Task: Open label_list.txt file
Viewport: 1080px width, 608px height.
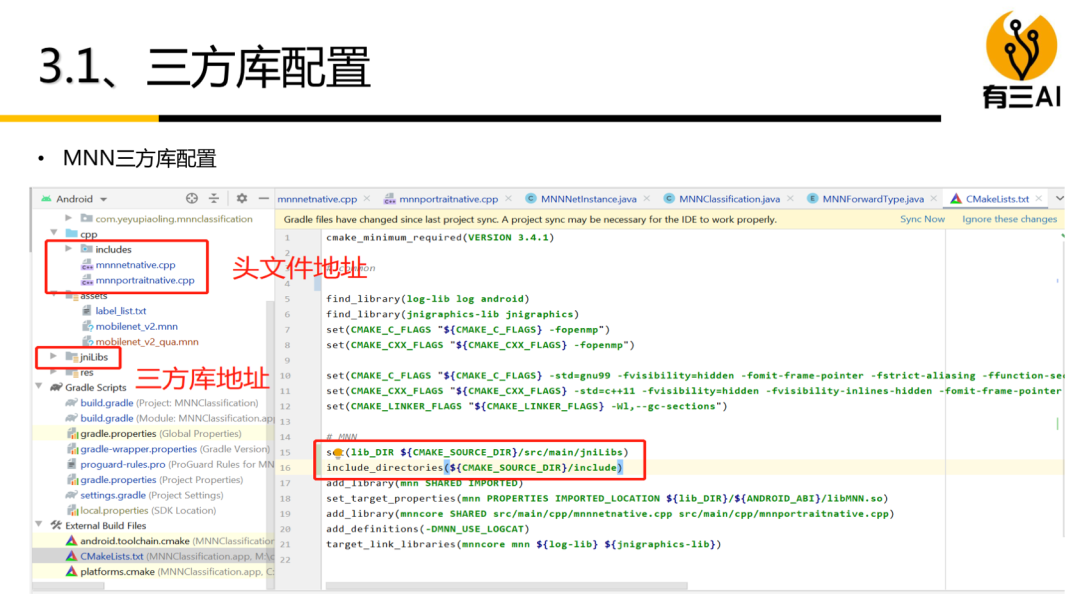Action: coord(121,311)
